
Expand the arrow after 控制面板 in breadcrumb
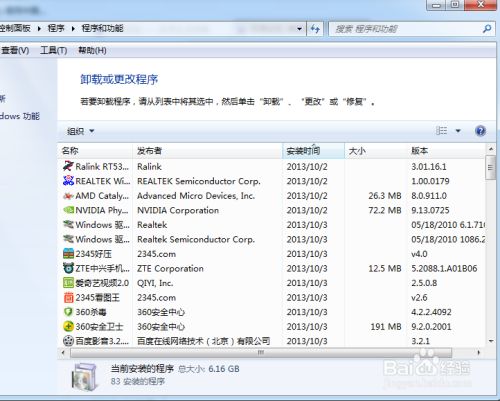point(39,29)
